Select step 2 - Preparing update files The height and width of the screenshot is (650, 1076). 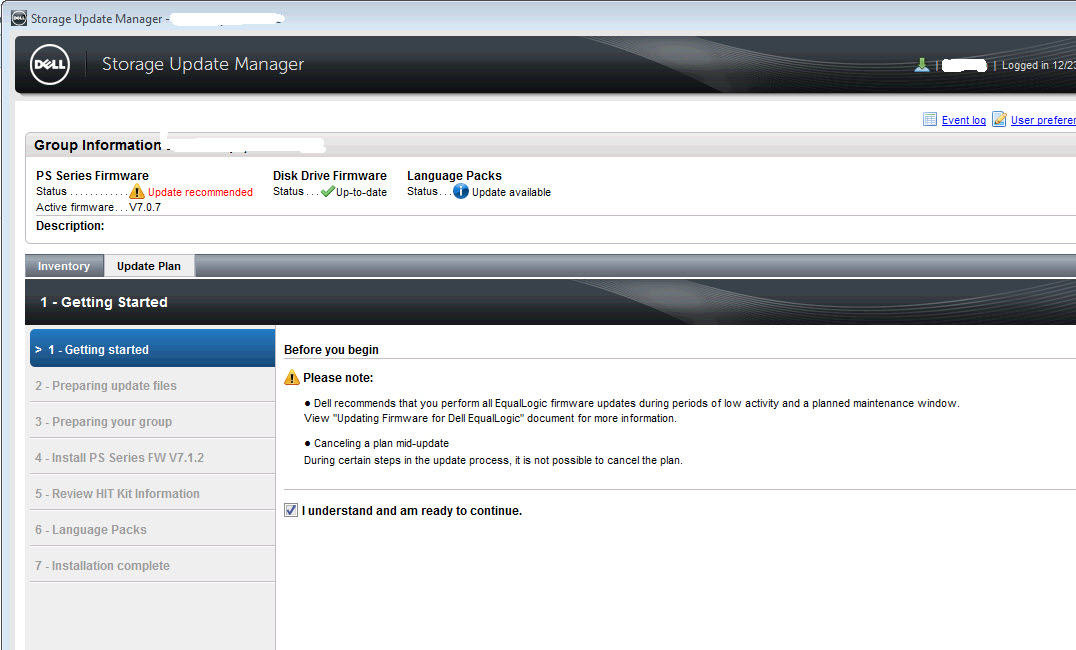coord(152,386)
